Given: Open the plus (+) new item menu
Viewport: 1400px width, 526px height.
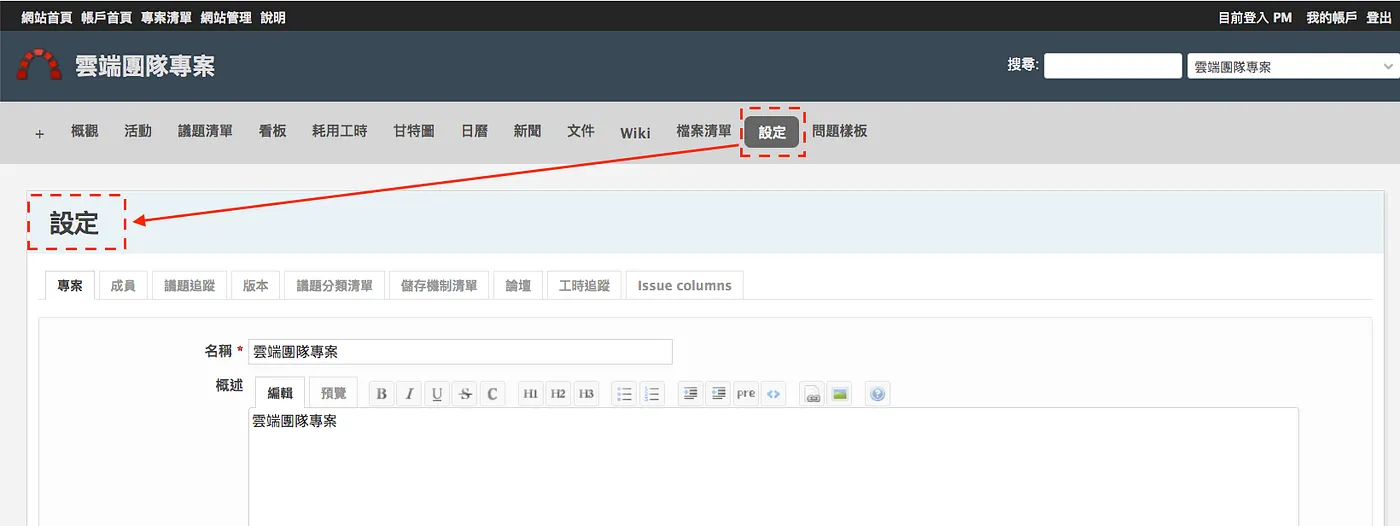Looking at the screenshot, I should point(40,133).
